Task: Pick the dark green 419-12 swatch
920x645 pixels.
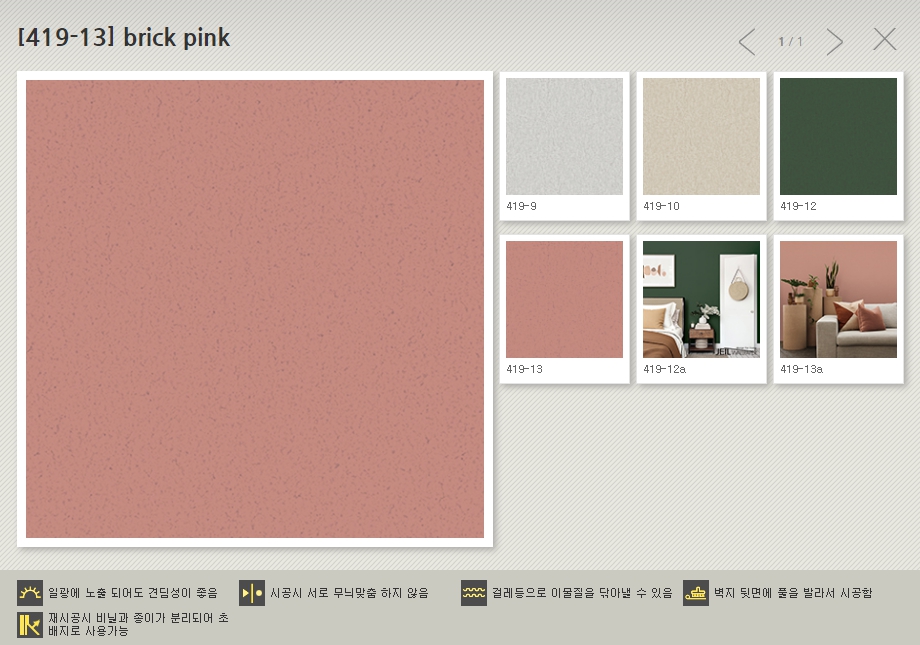Action: (x=838, y=136)
